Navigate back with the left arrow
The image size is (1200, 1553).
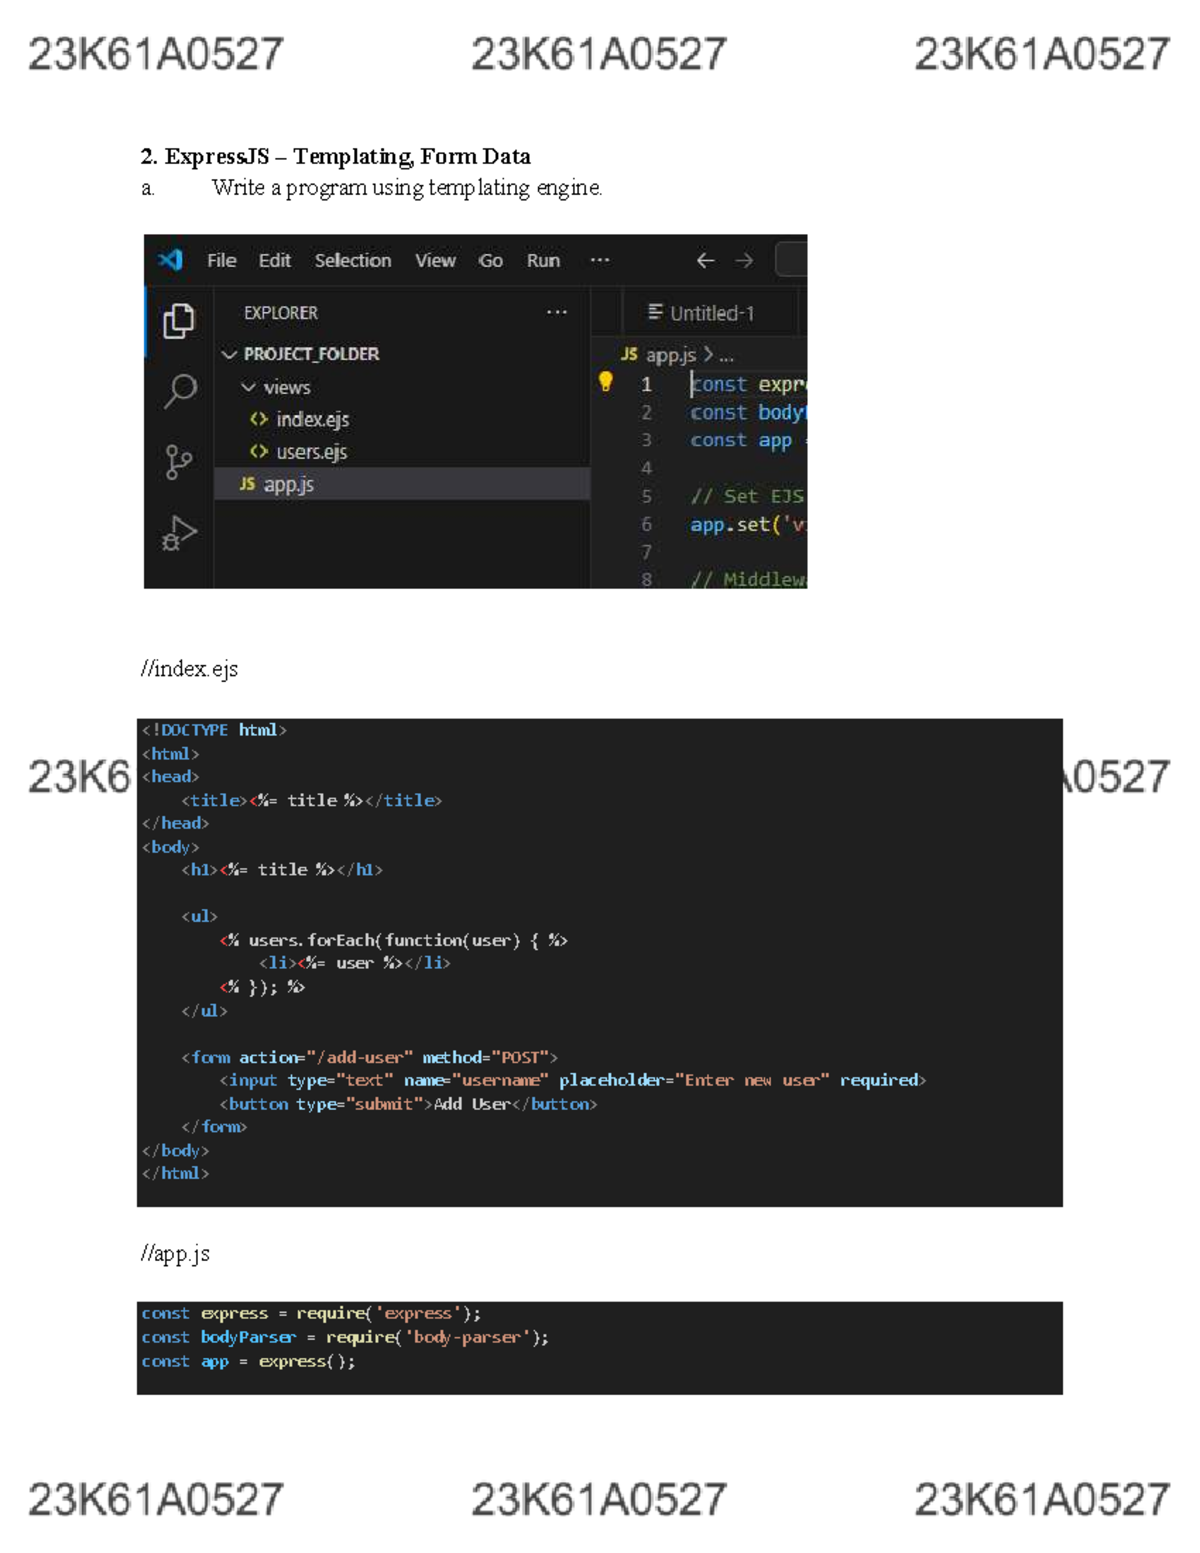tap(705, 260)
